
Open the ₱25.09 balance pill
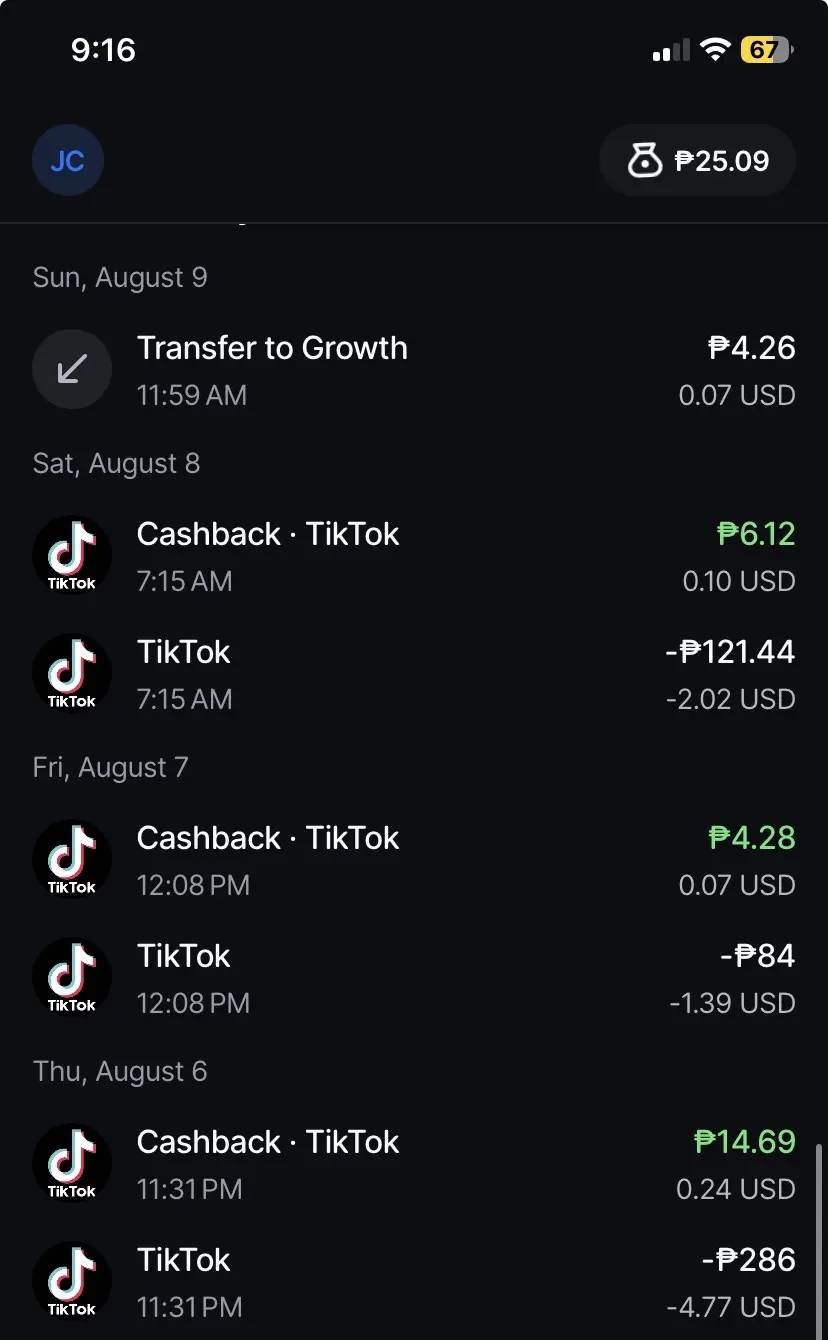698,160
